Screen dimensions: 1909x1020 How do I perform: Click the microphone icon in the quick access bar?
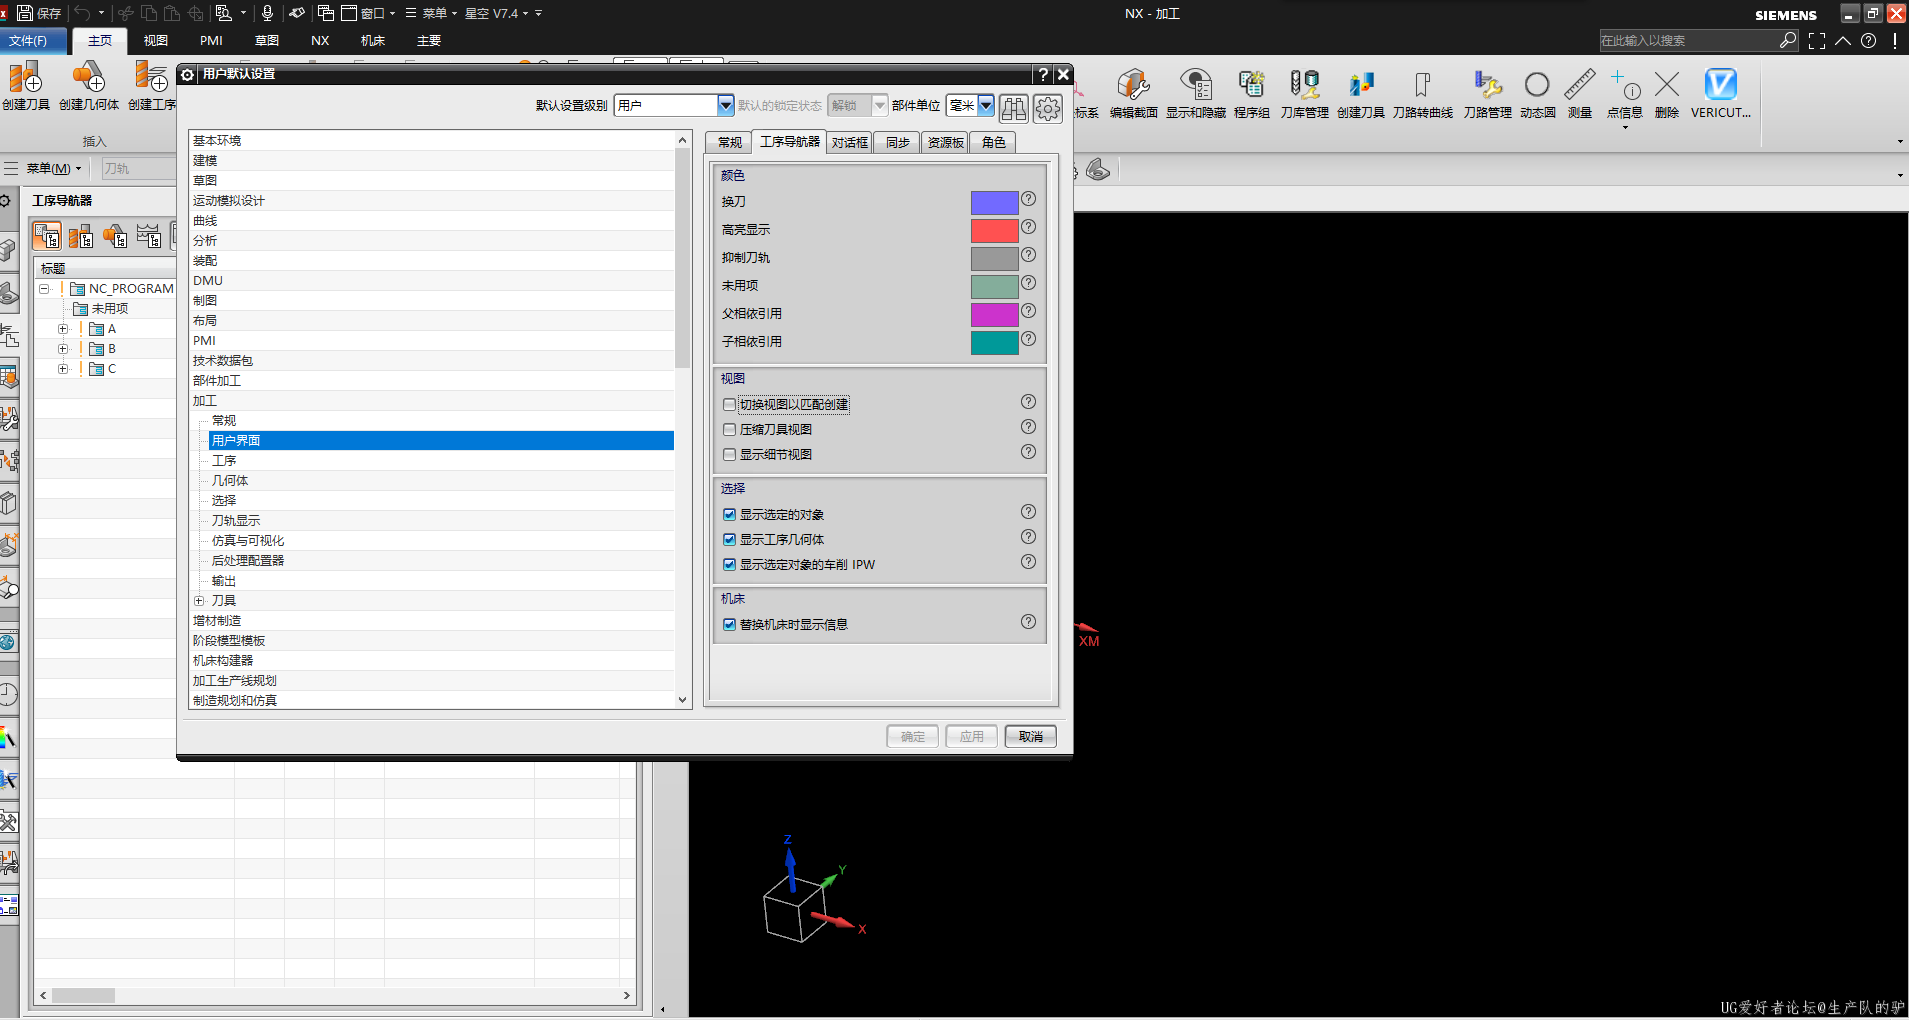[267, 13]
